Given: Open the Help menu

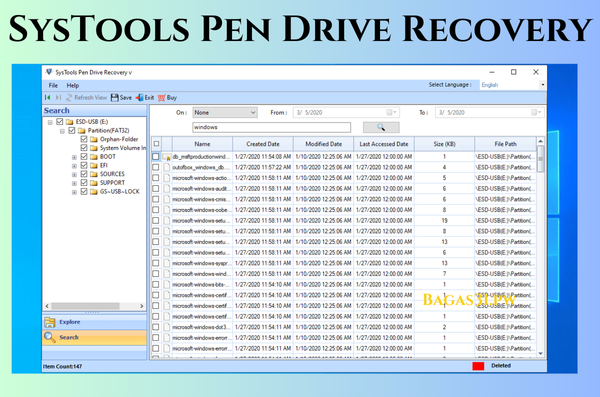Looking at the screenshot, I should pos(73,85).
